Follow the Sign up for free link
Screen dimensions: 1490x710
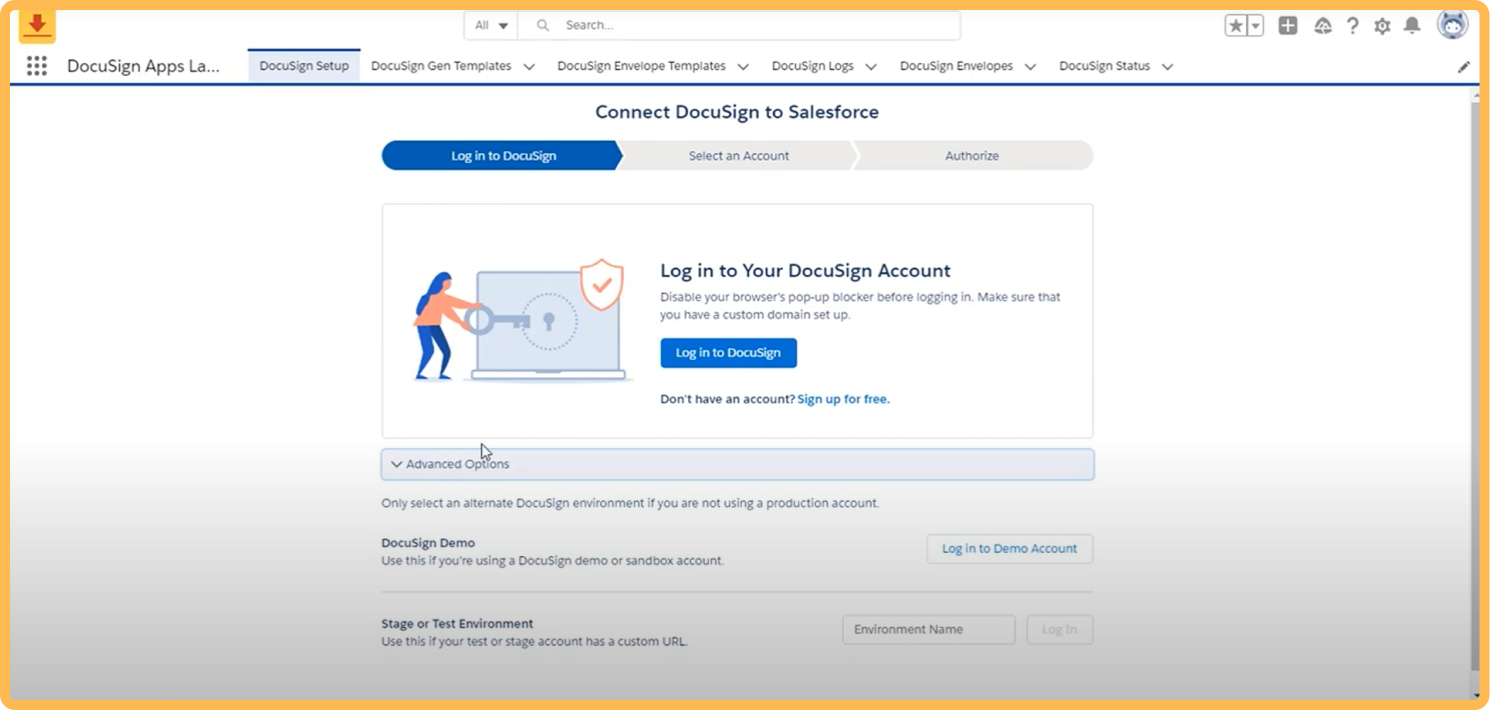click(x=843, y=399)
